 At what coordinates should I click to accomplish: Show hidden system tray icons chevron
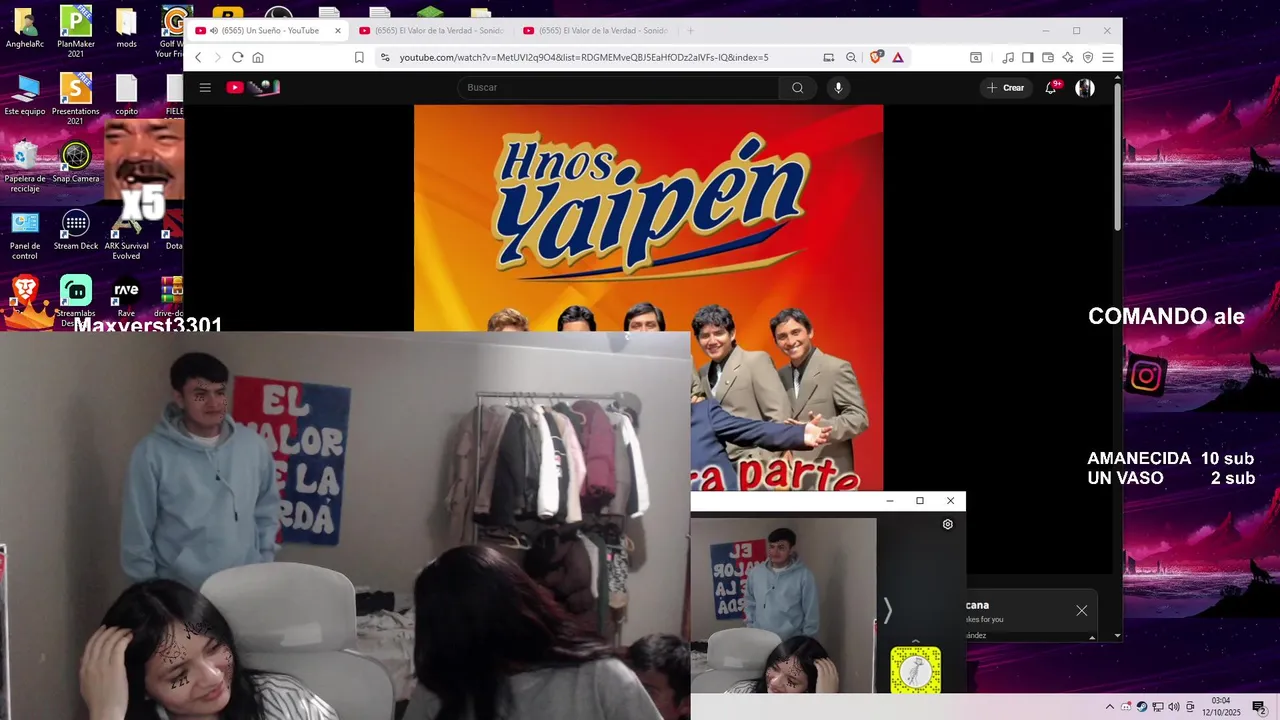(x=1109, y=707)
